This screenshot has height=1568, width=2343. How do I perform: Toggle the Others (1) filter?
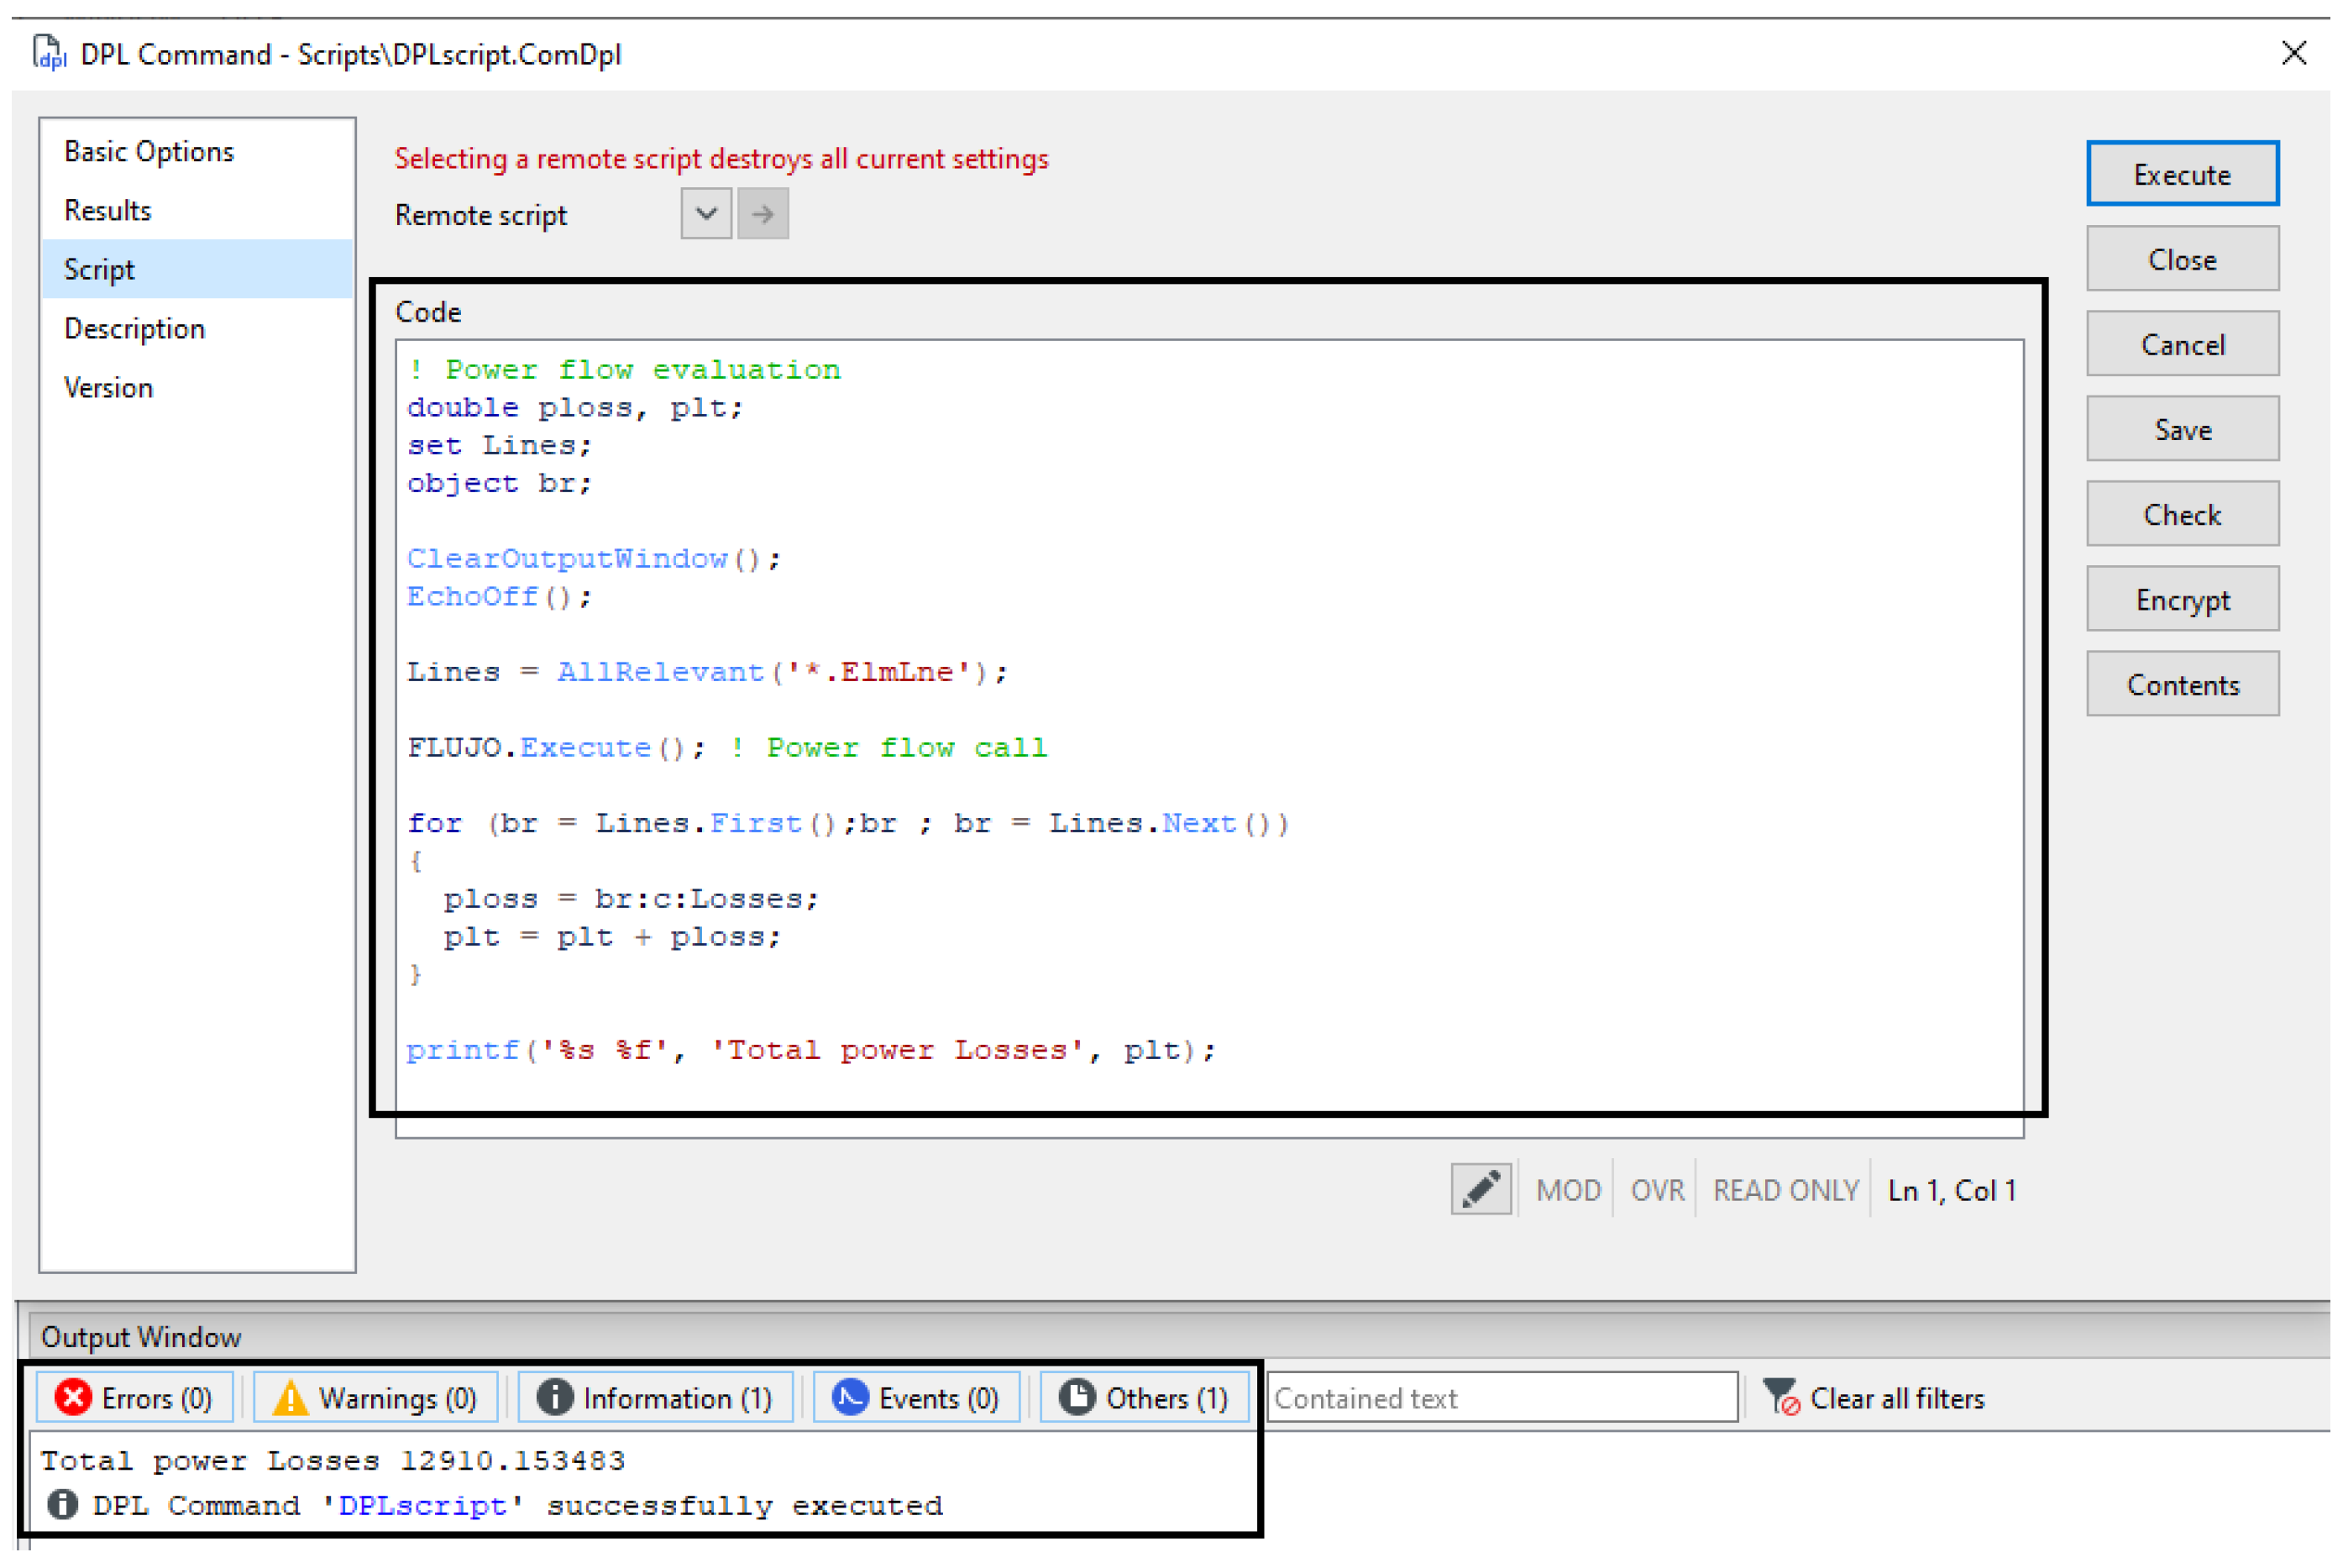pyautogui.click(x=1144, y=1397)
